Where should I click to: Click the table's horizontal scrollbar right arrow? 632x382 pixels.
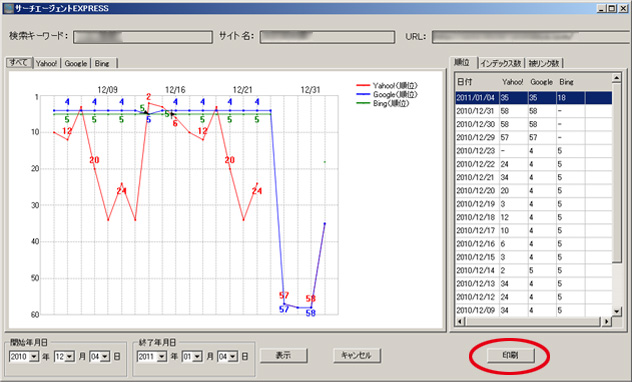(607, 321)
